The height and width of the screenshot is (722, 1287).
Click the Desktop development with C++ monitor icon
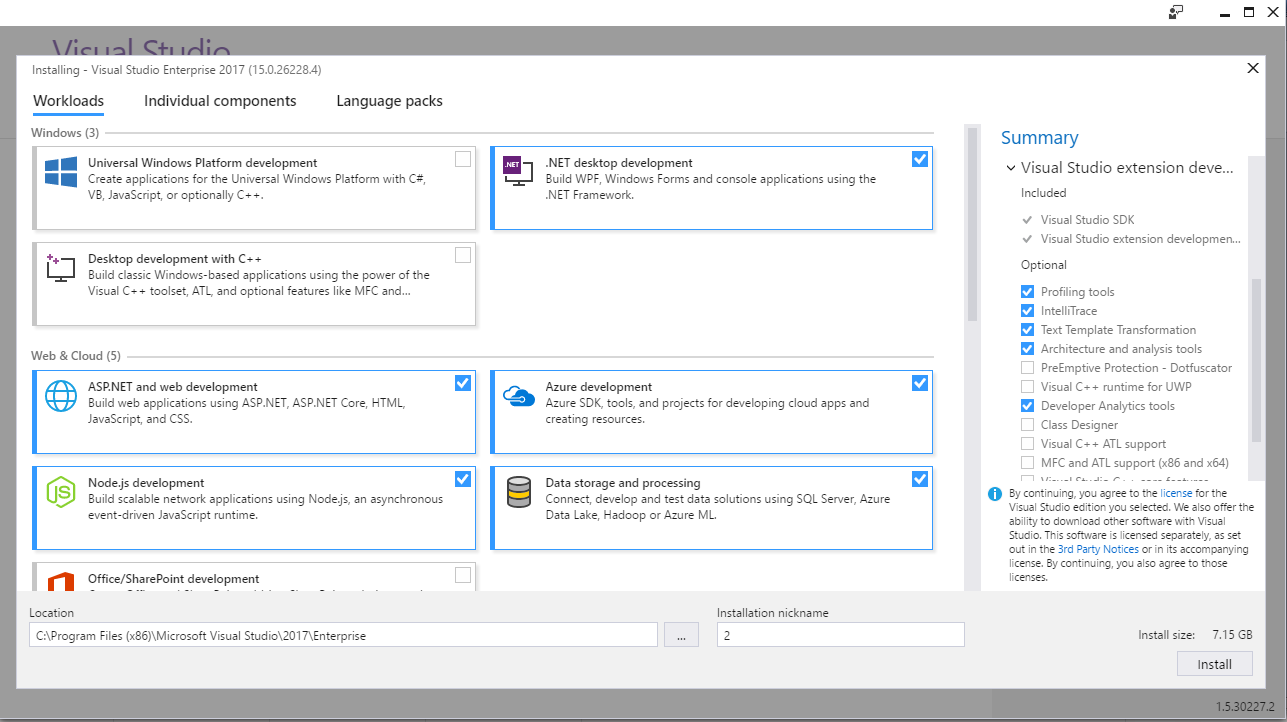pos(61,267)
